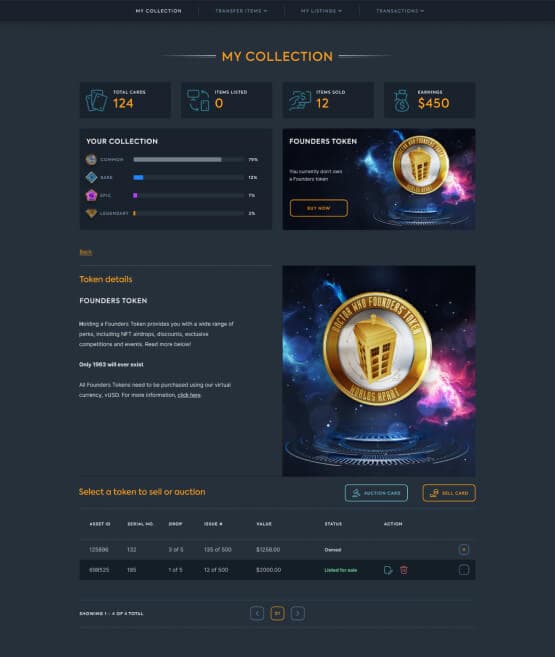
Task: Expand the Transactions dropdown
Action: point(400,11)
